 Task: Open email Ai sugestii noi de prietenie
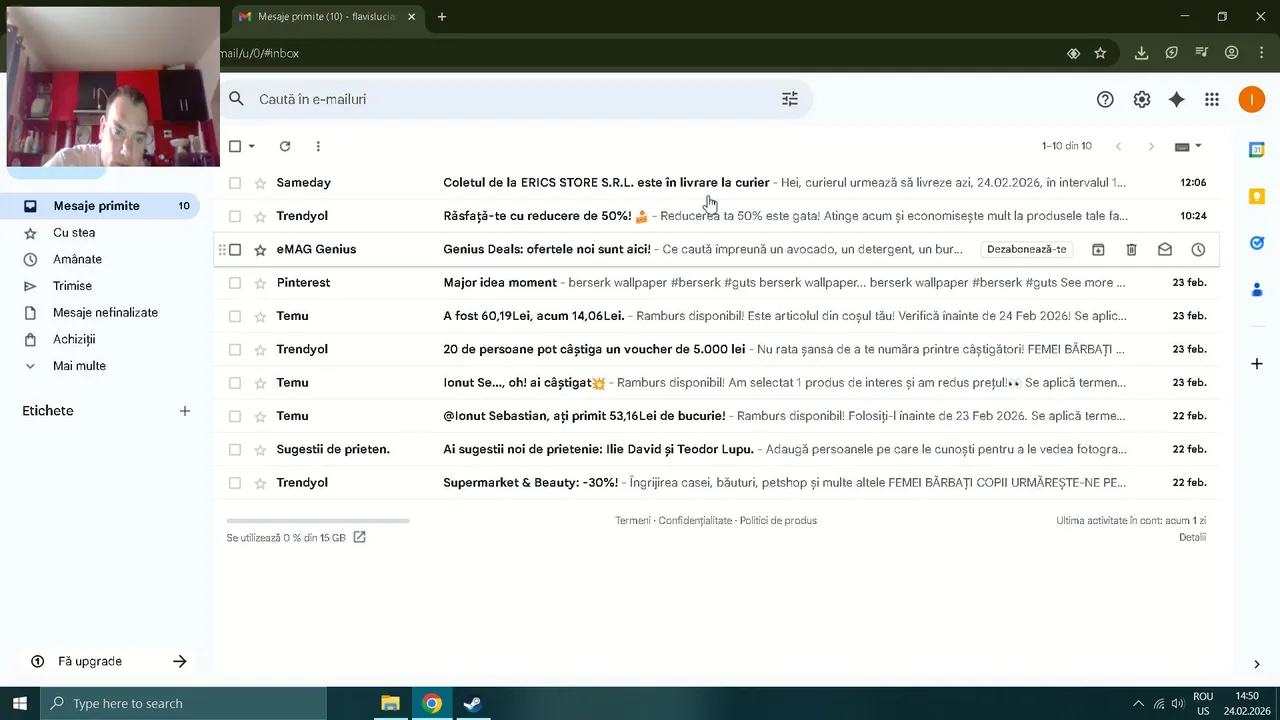[718, 450]
